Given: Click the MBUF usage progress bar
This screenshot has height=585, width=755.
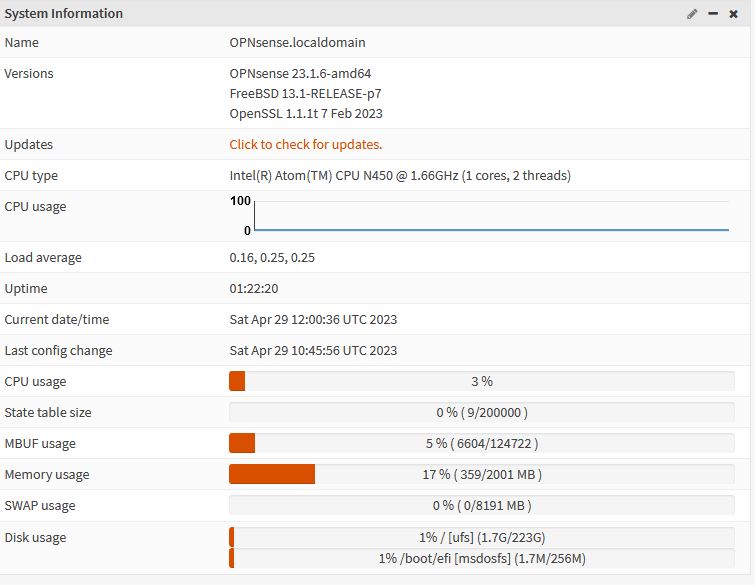Looking at the screenshot, I should tap(482, 443).
